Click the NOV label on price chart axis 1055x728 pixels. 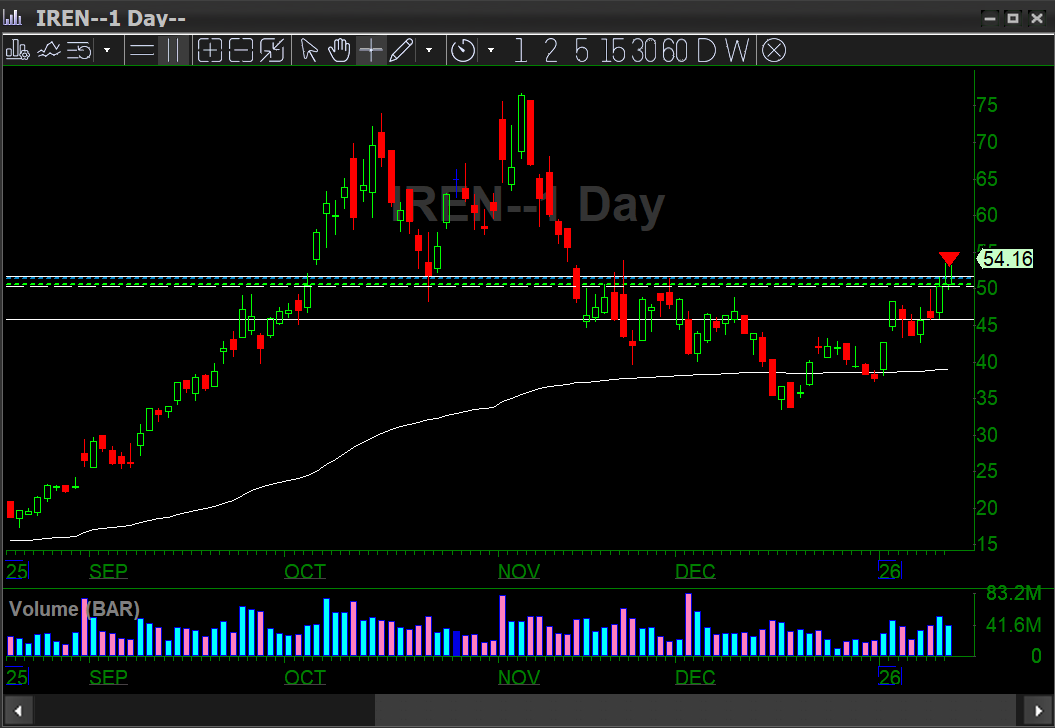point(519,571)
